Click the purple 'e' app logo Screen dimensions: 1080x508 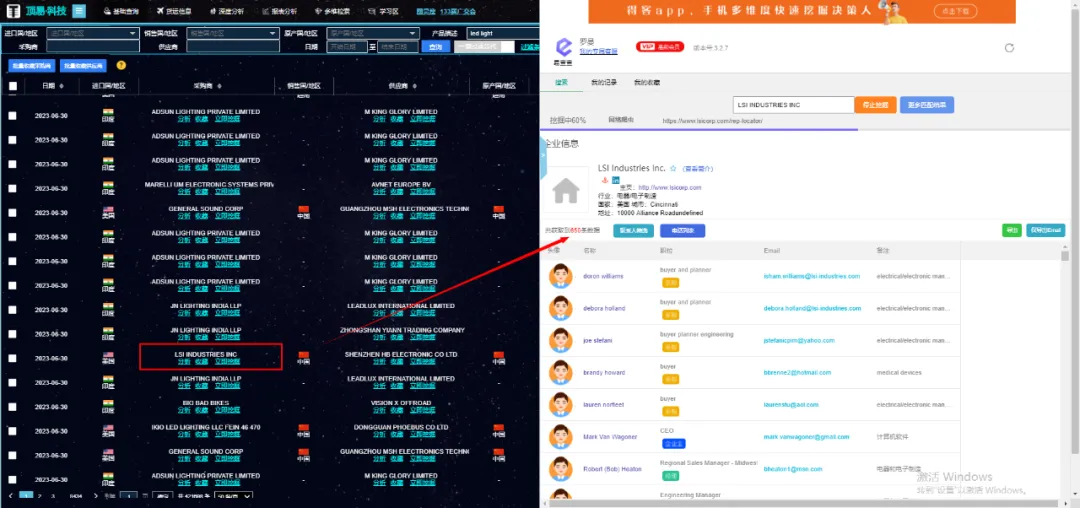(x=564, y=47)
